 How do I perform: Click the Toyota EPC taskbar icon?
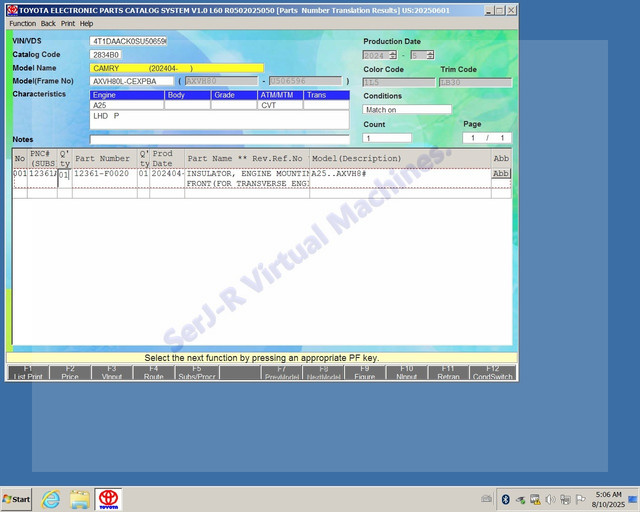[109, 499]
